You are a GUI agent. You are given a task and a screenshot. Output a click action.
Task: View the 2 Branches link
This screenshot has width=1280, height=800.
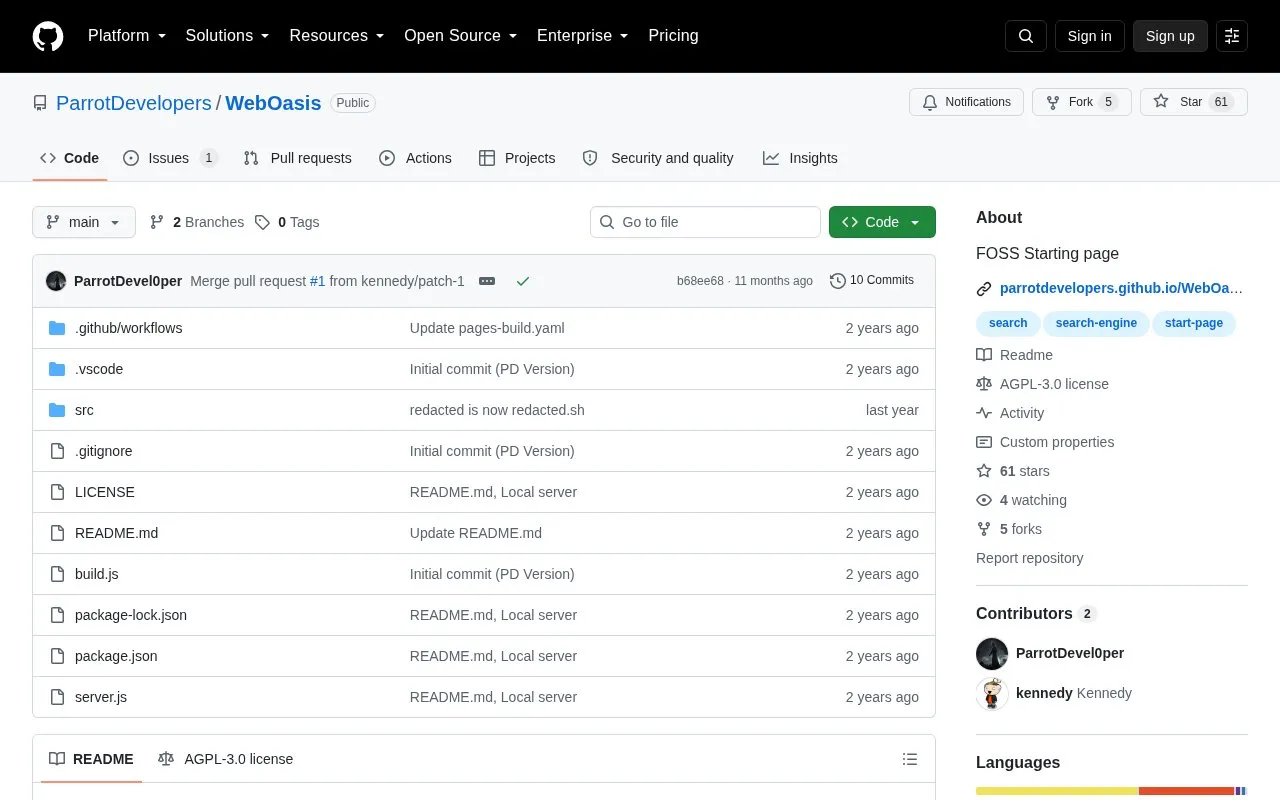point(197,222)
